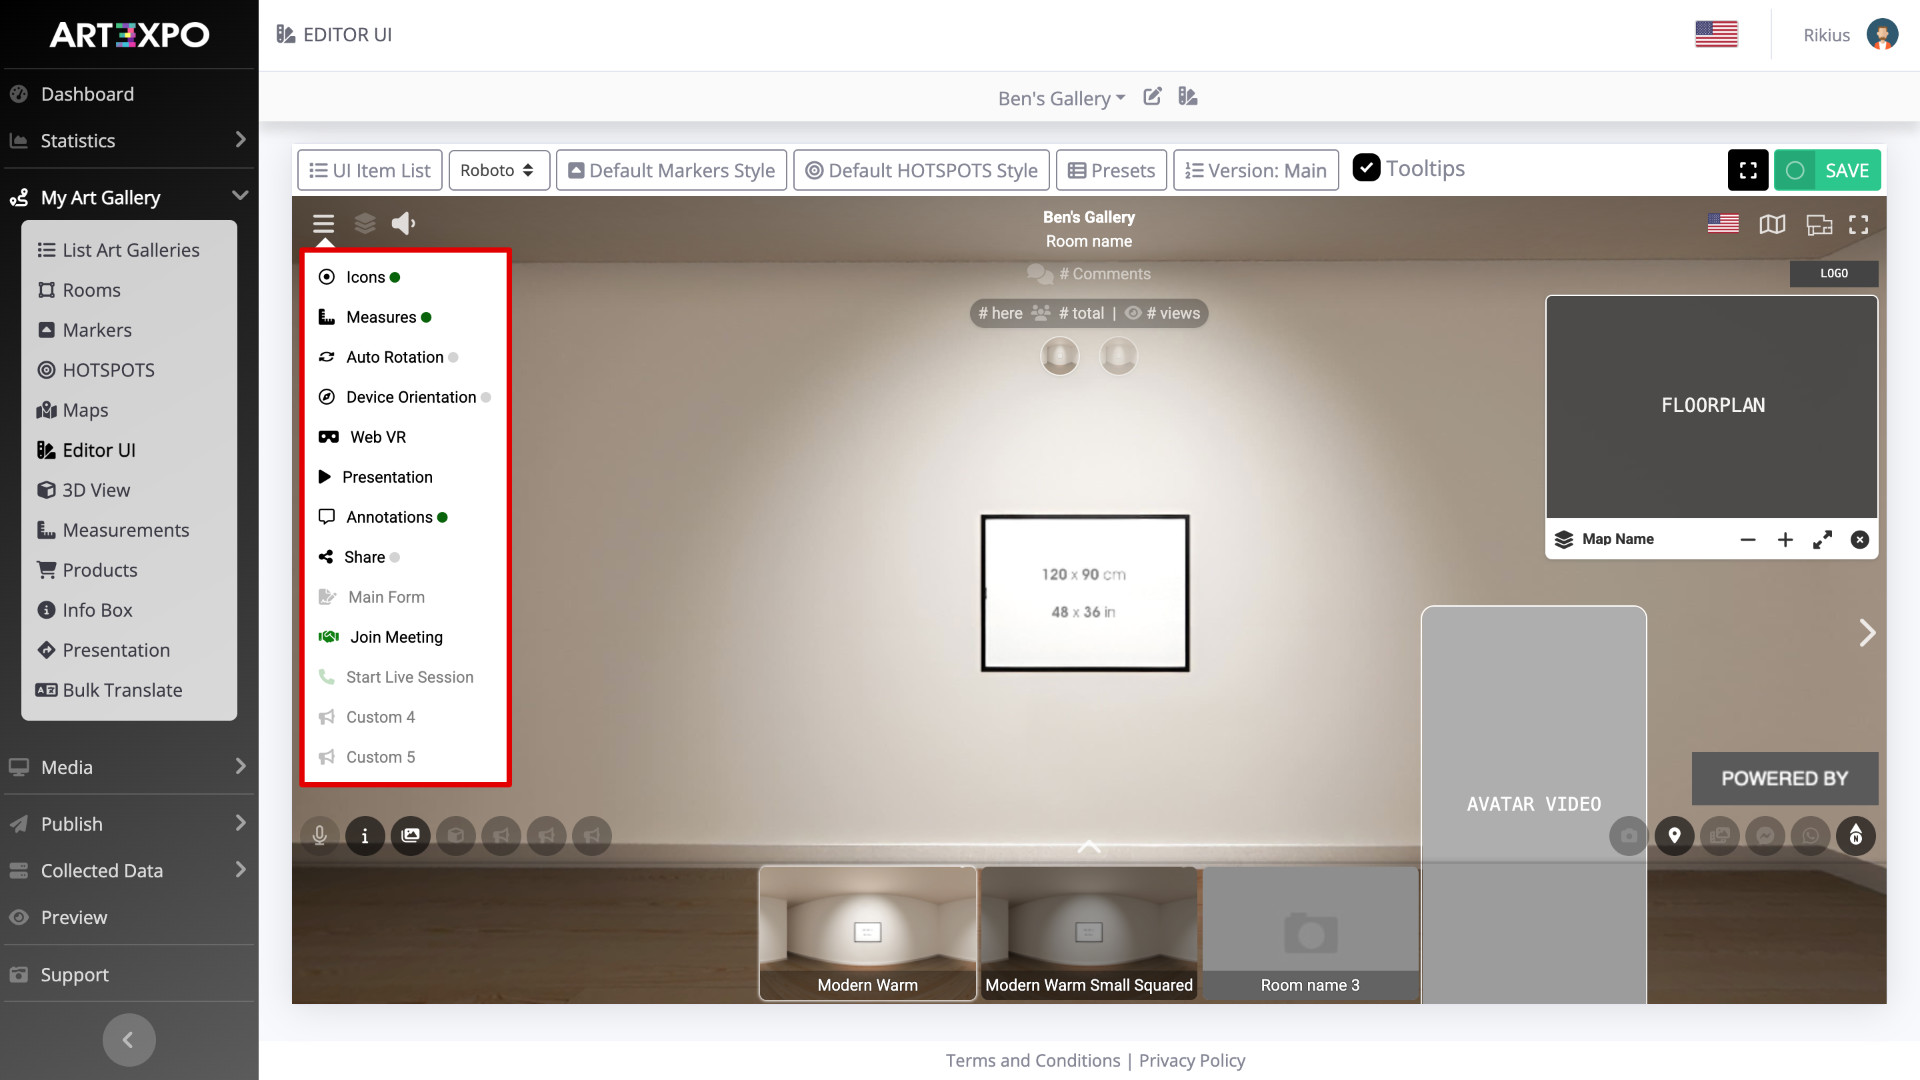Open the map icon in viewer toolbar
1920x1080 pixels.
pyautogui.click(x=1772, y=224)
